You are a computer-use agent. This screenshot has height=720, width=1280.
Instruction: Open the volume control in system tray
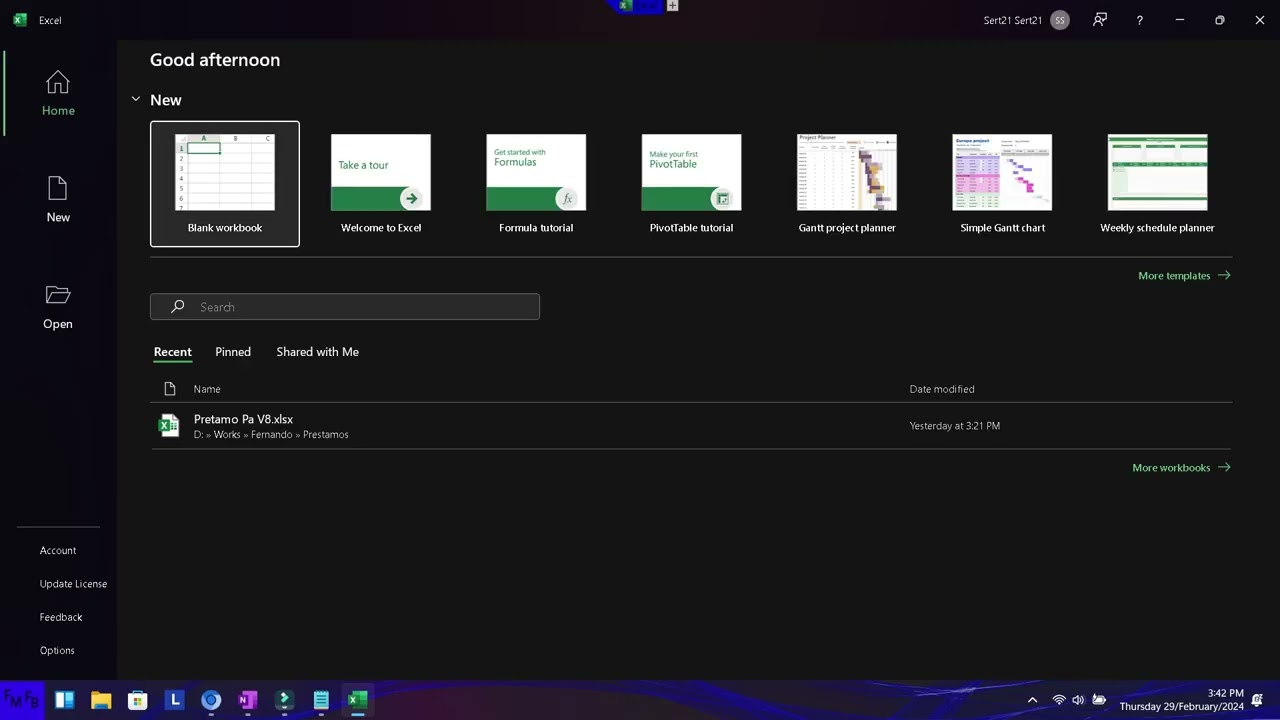coord(1078,700)
